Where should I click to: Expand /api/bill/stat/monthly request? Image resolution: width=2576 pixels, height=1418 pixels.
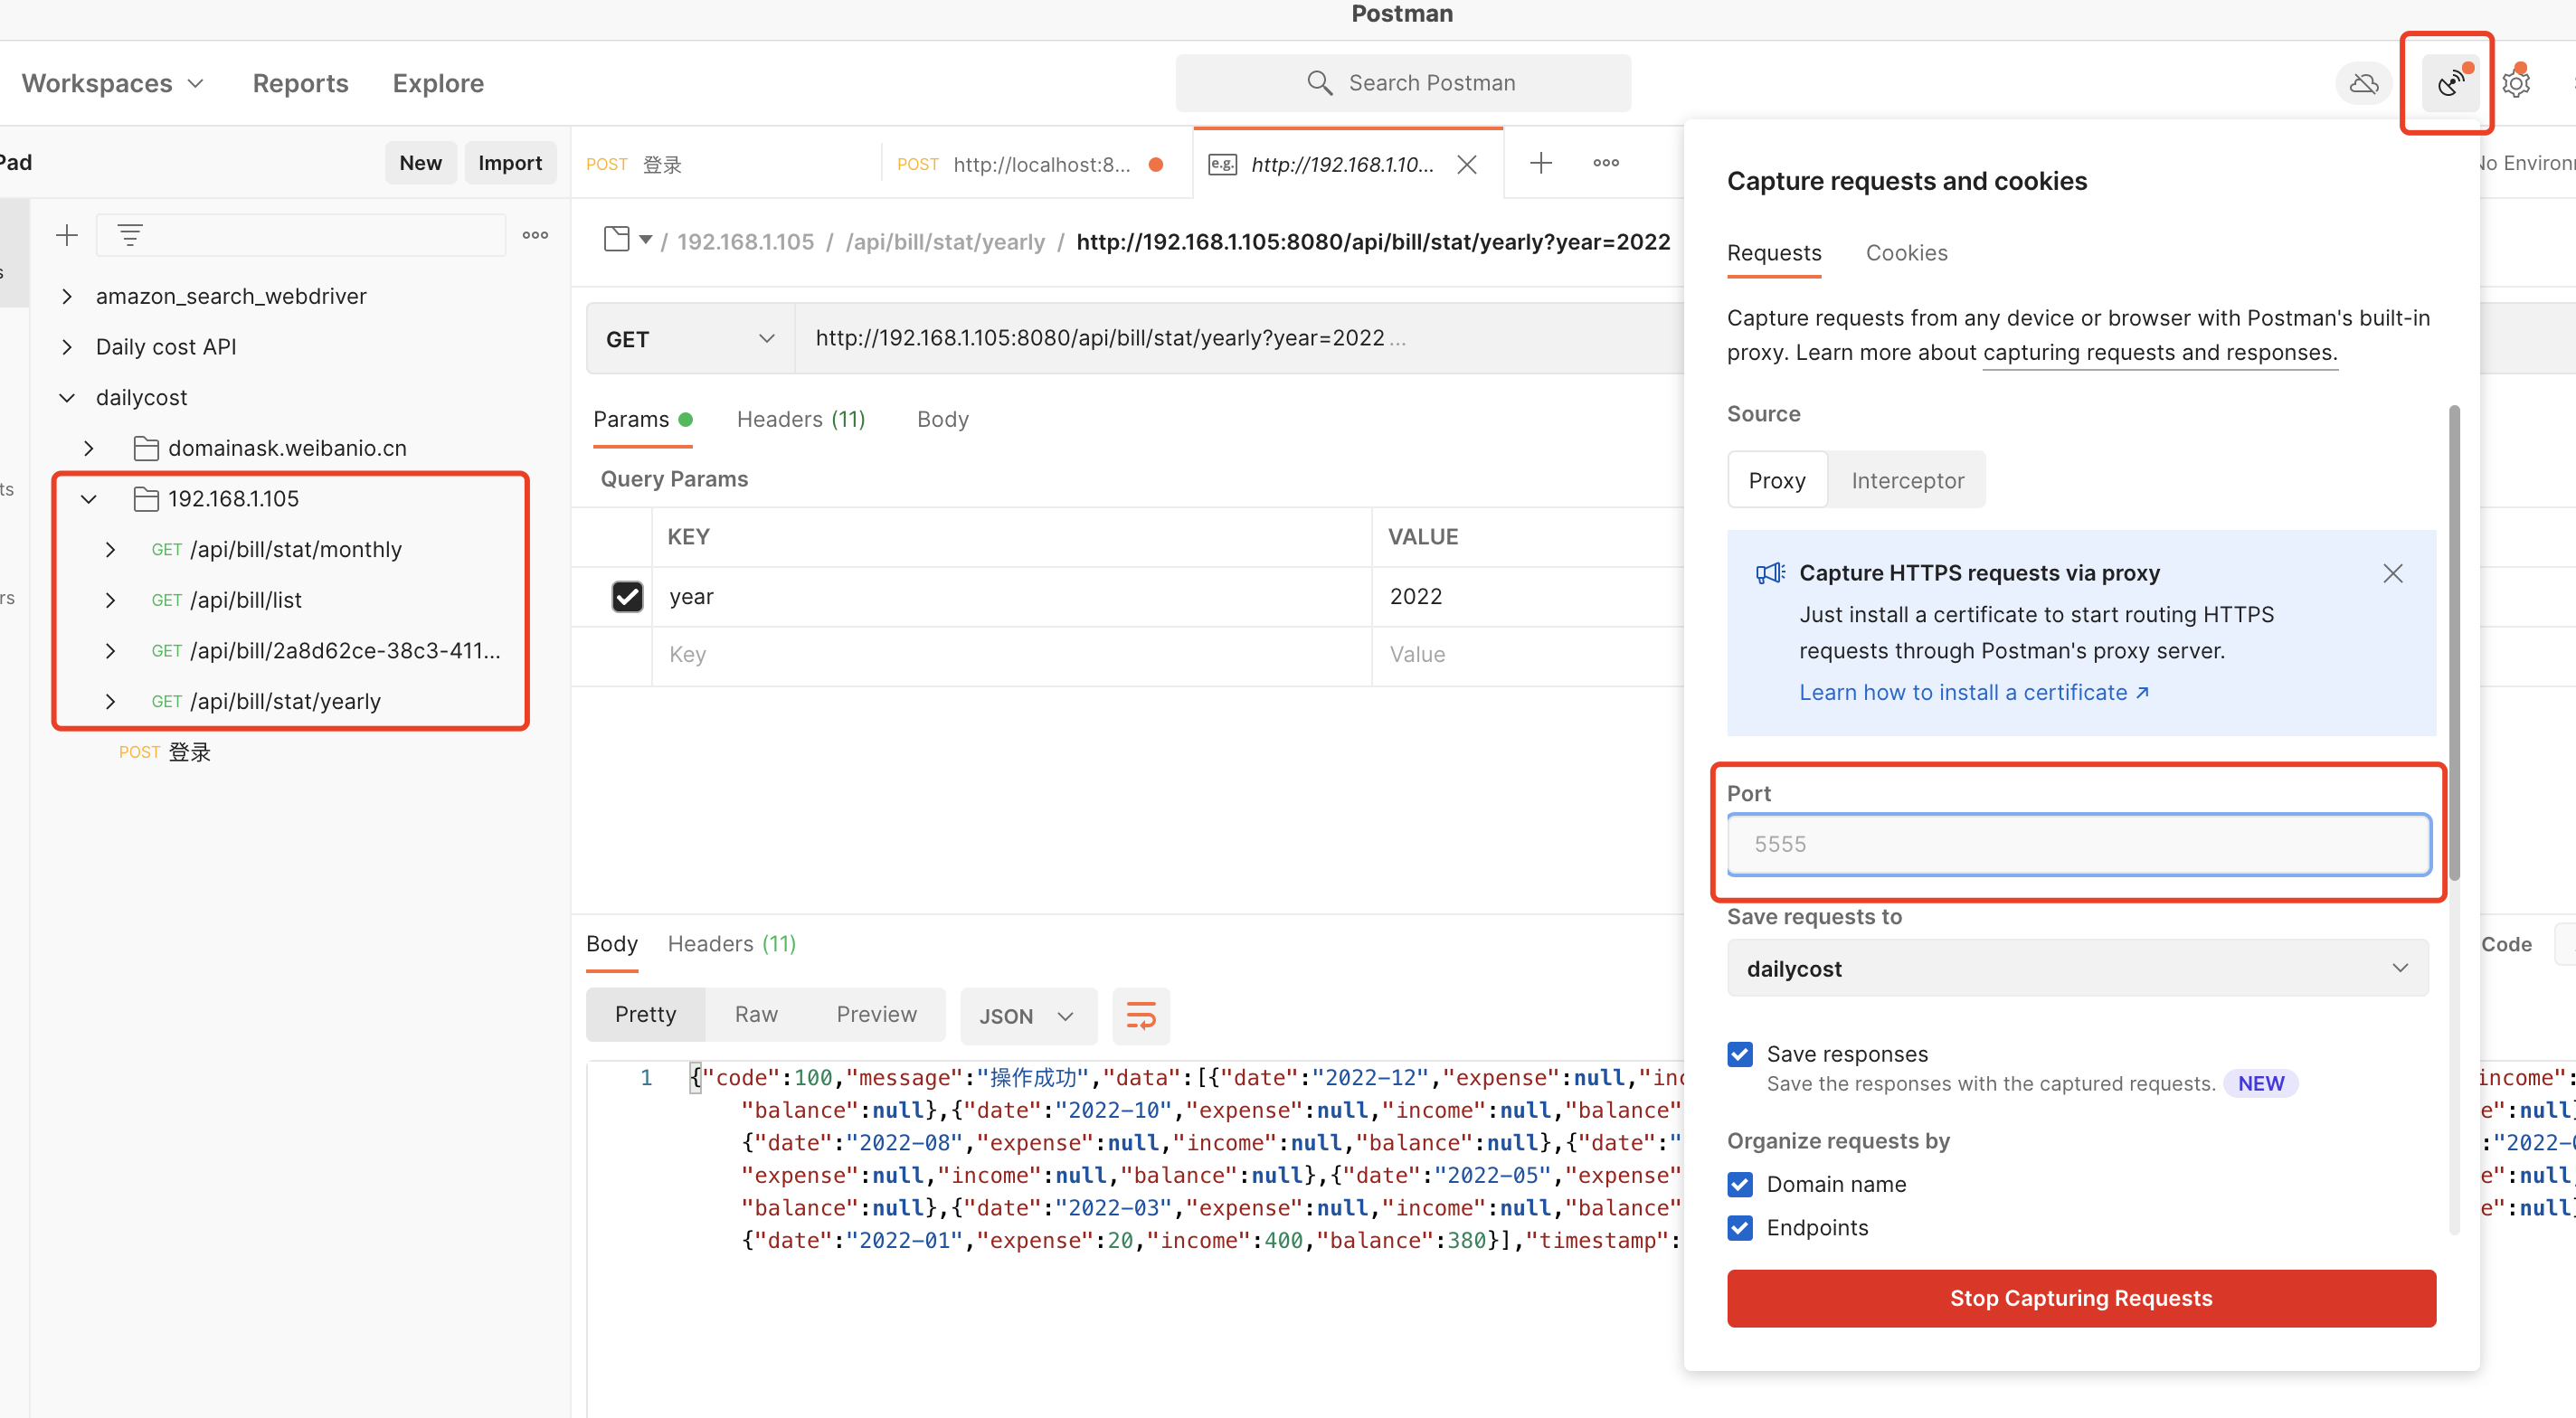(110, 550)
